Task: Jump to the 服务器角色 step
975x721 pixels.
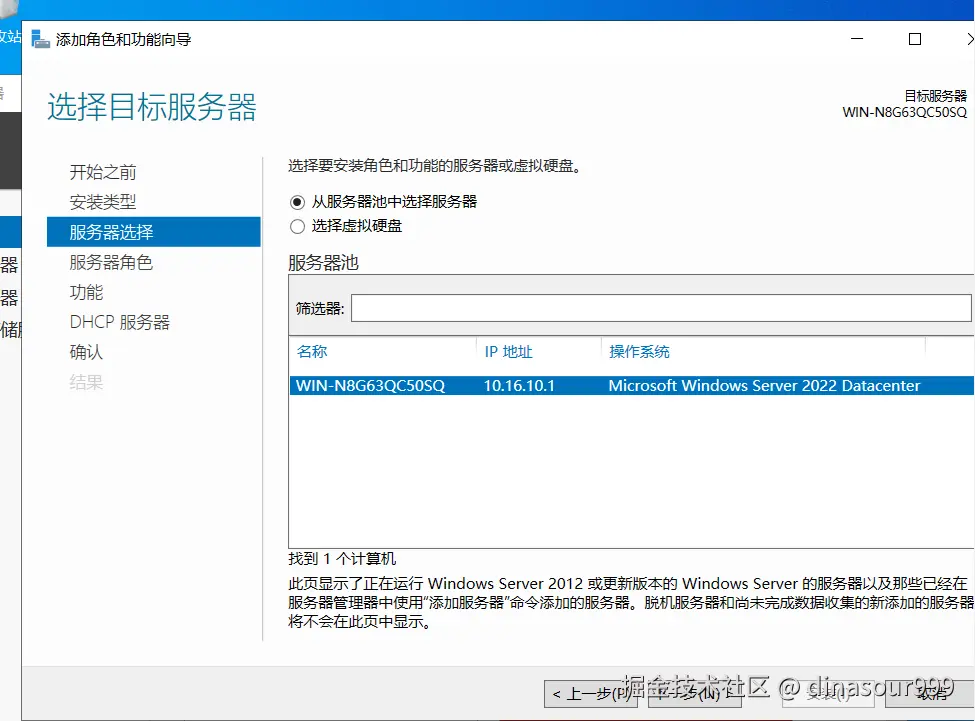Action: (x=111, y=262)
